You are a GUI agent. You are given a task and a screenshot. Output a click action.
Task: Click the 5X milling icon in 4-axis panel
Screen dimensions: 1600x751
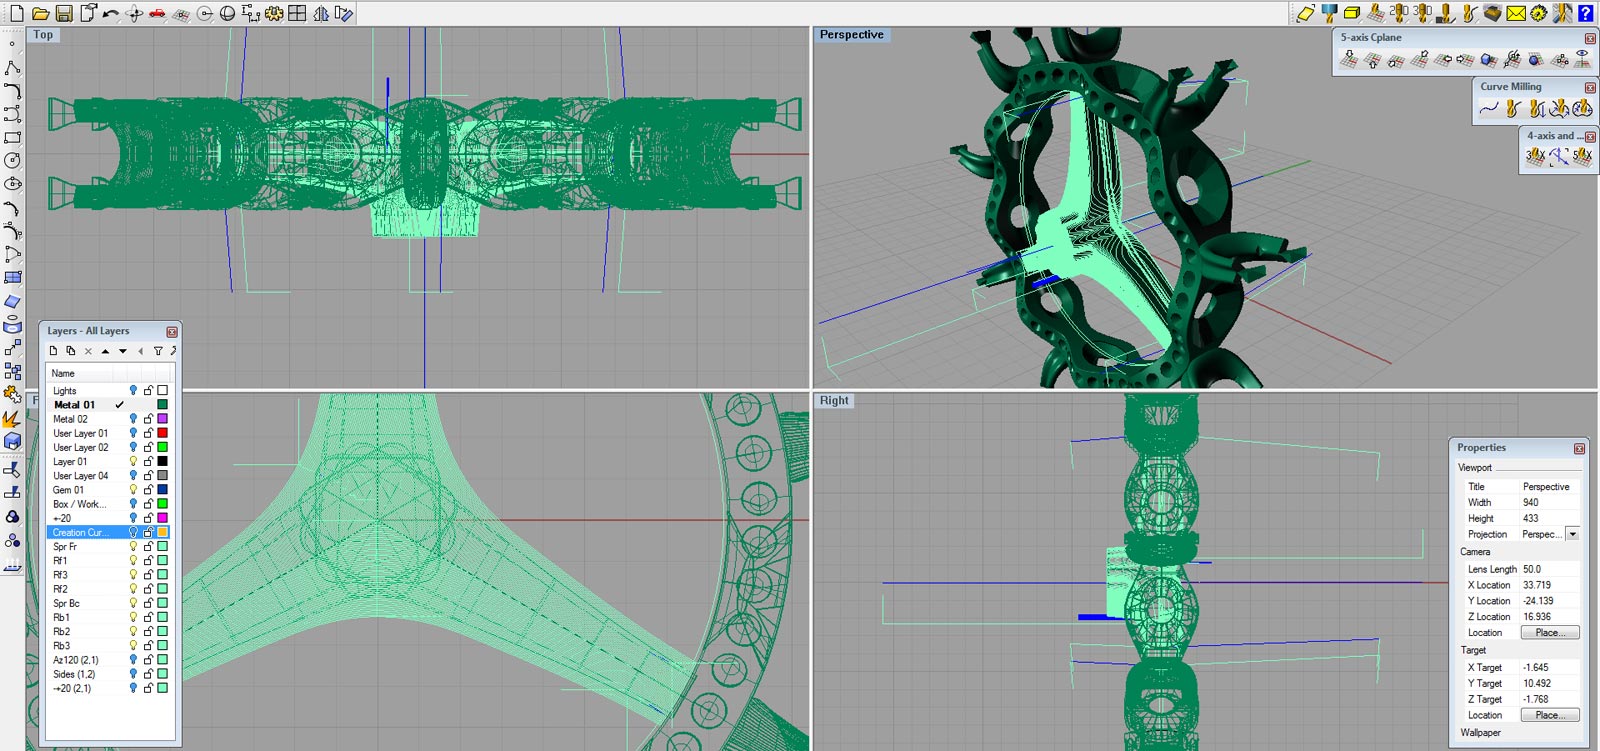click(x=1581, y=156)
